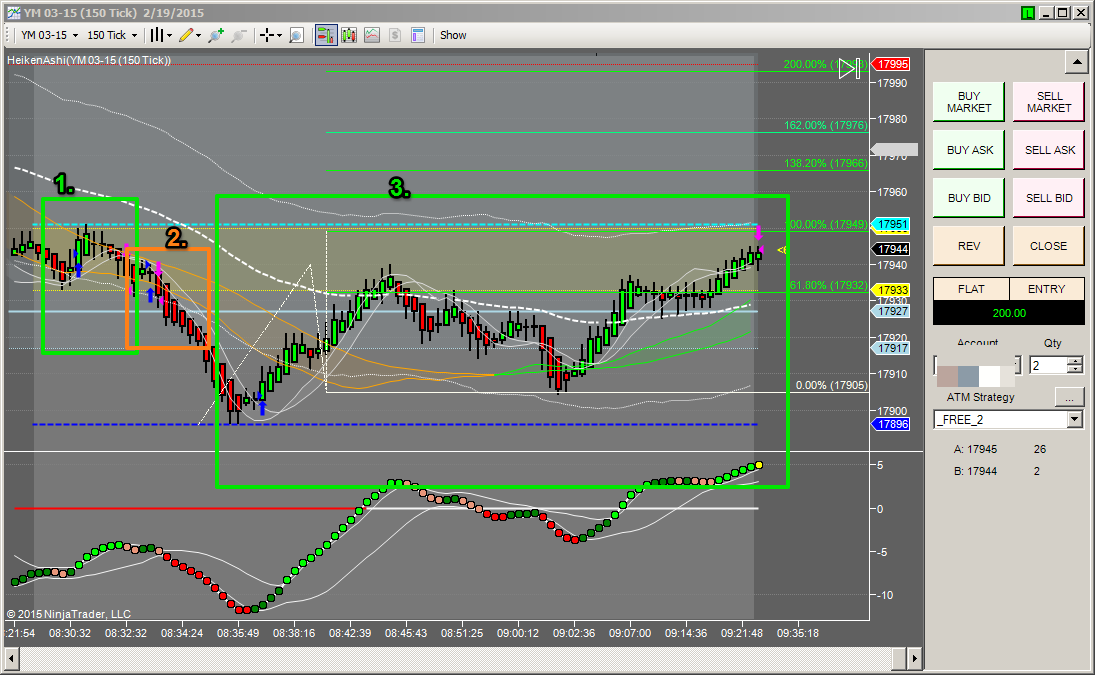1095x675 pixels.
Task: Click the cyan 17951 price marker
Action: (x=892, y=225)
